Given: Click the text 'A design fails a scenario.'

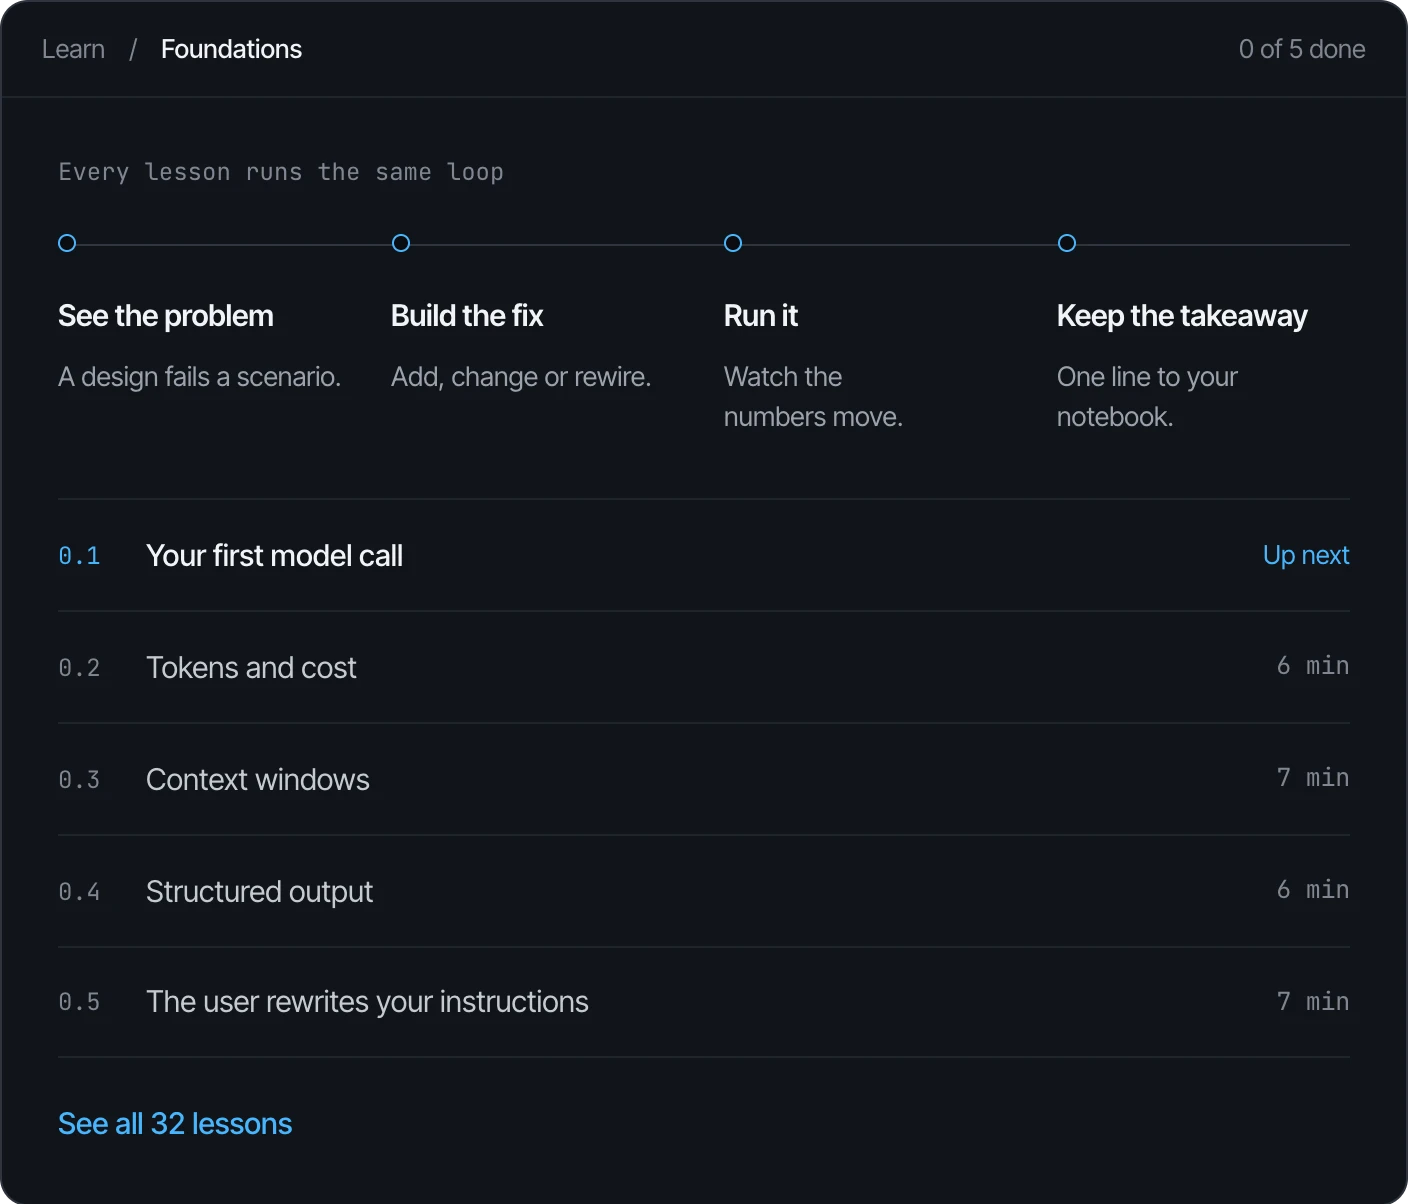Looking at the screenshot, I should [x=200, y=377].
